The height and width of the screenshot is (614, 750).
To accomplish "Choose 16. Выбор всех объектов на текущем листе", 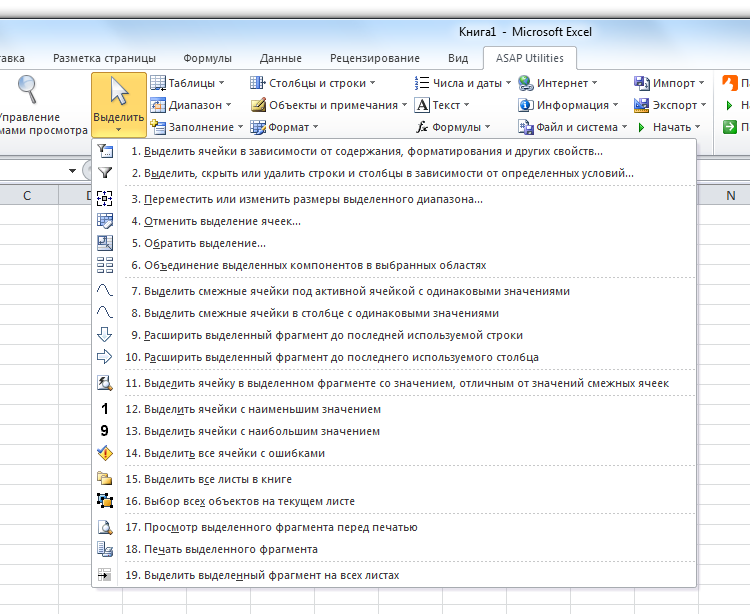I will 394,501.
